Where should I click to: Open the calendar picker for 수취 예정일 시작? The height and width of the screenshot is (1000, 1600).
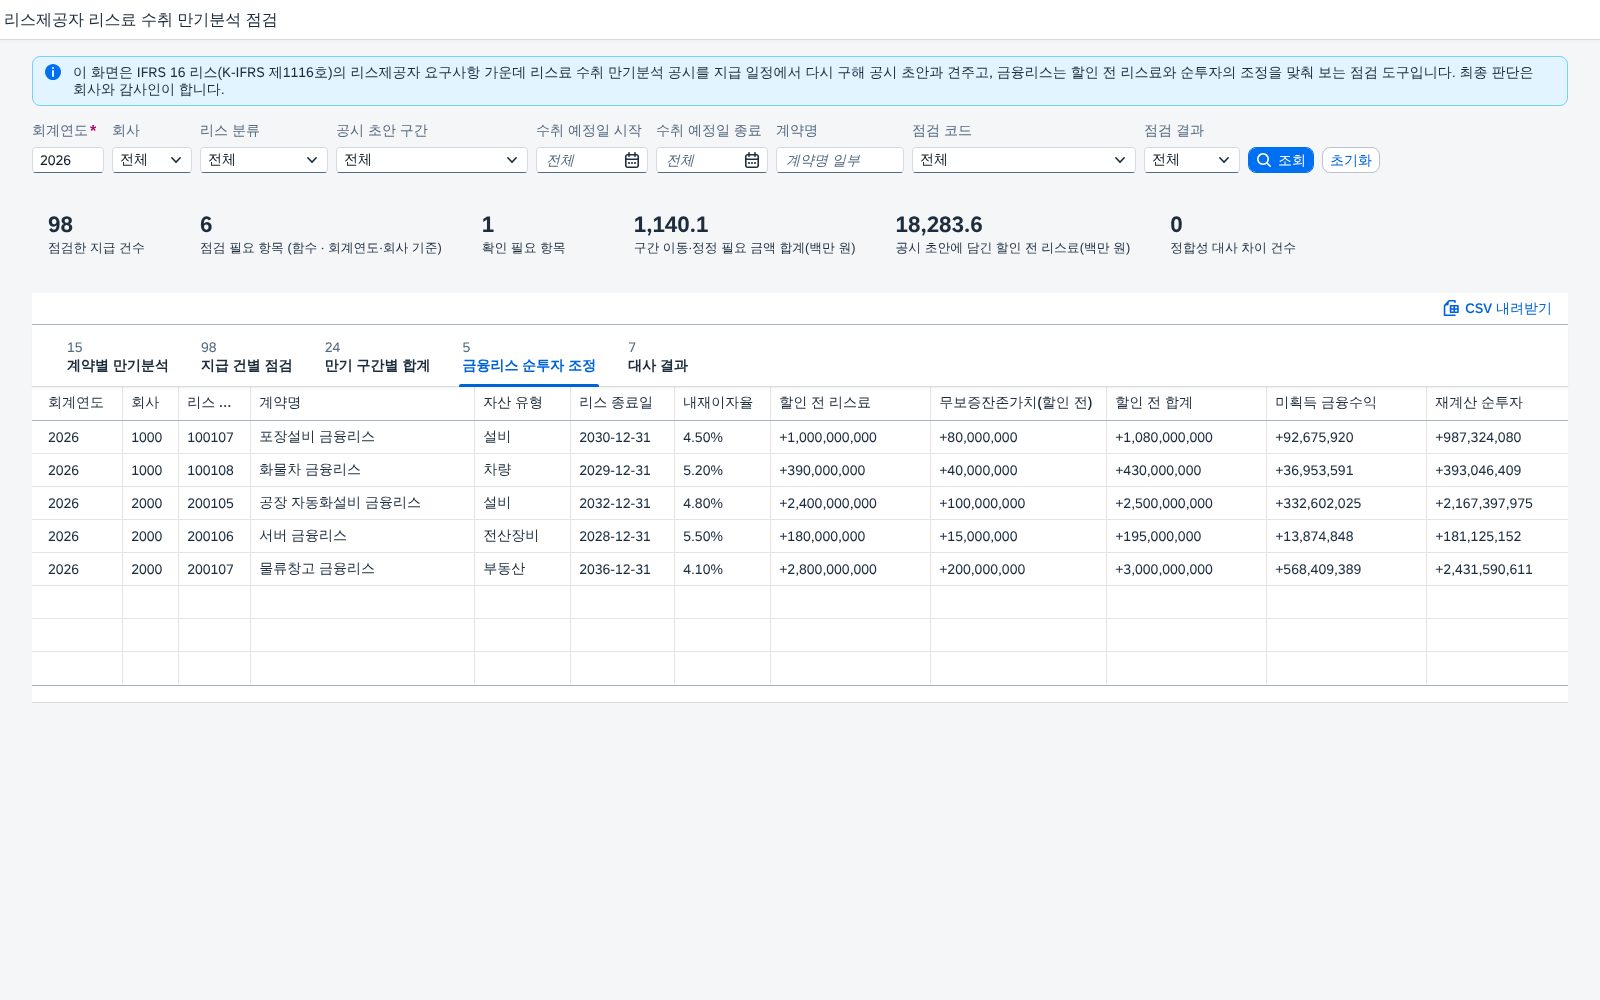[x=632, y=160]
